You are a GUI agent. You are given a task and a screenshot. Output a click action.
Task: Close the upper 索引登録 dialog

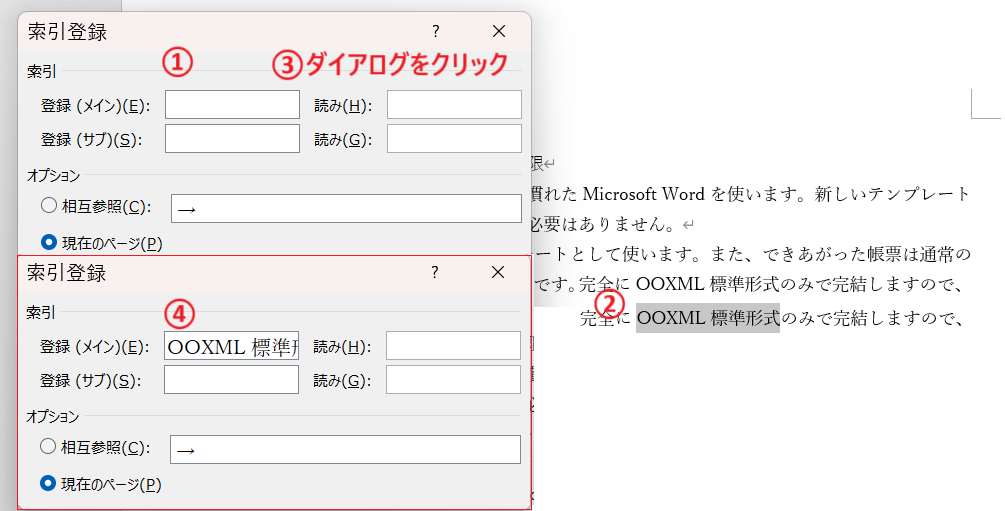coord(499,32)
